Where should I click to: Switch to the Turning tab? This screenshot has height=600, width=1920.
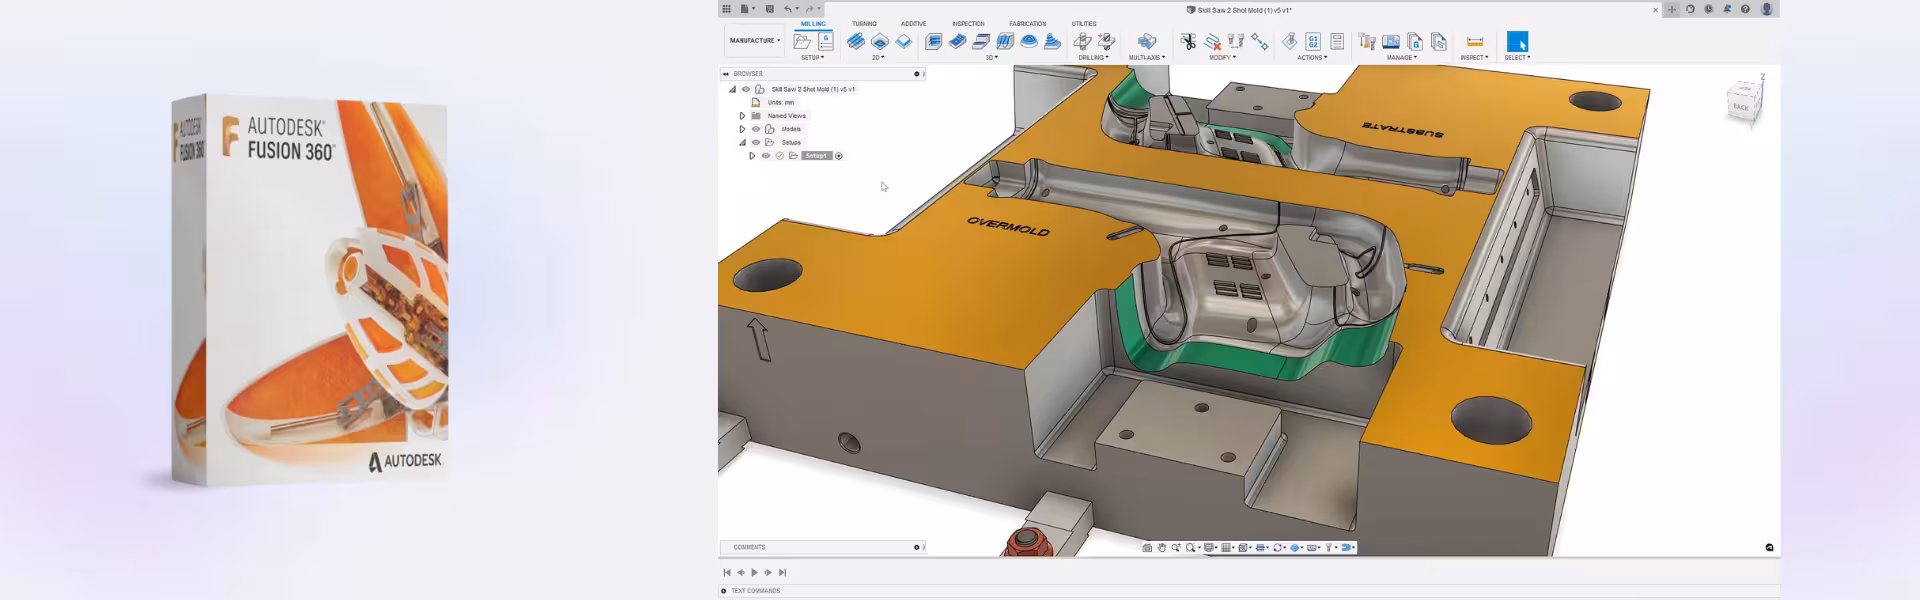(x=864, y=24)
